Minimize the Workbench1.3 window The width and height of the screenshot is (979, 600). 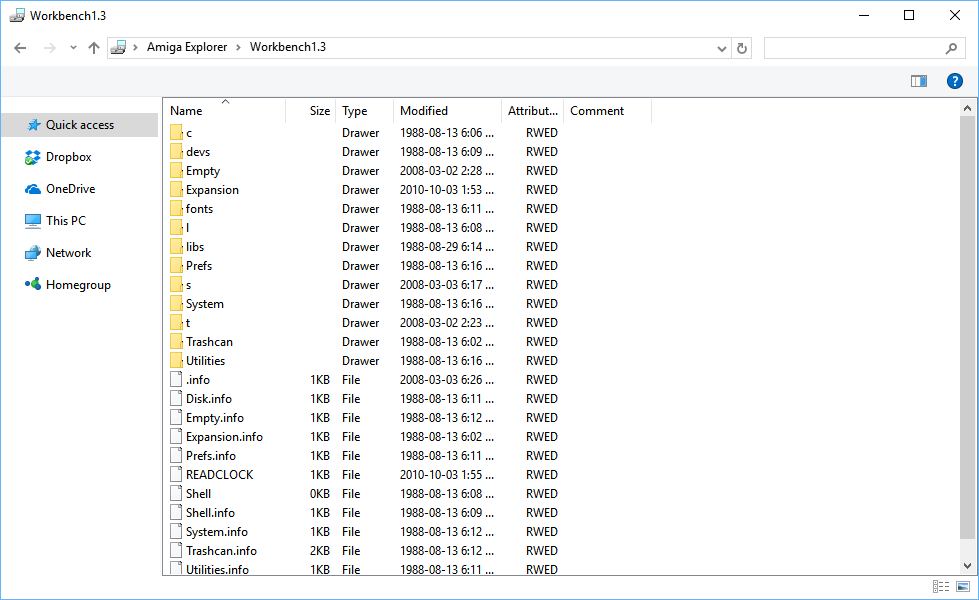(x=864, y=16)
